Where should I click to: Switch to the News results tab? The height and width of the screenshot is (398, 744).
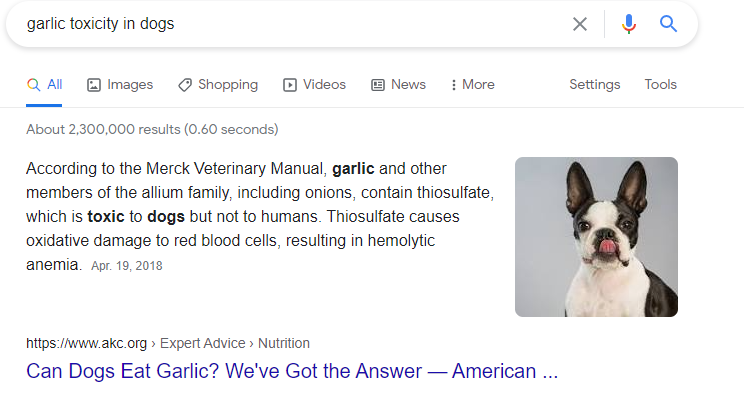[x=399, y=84]
